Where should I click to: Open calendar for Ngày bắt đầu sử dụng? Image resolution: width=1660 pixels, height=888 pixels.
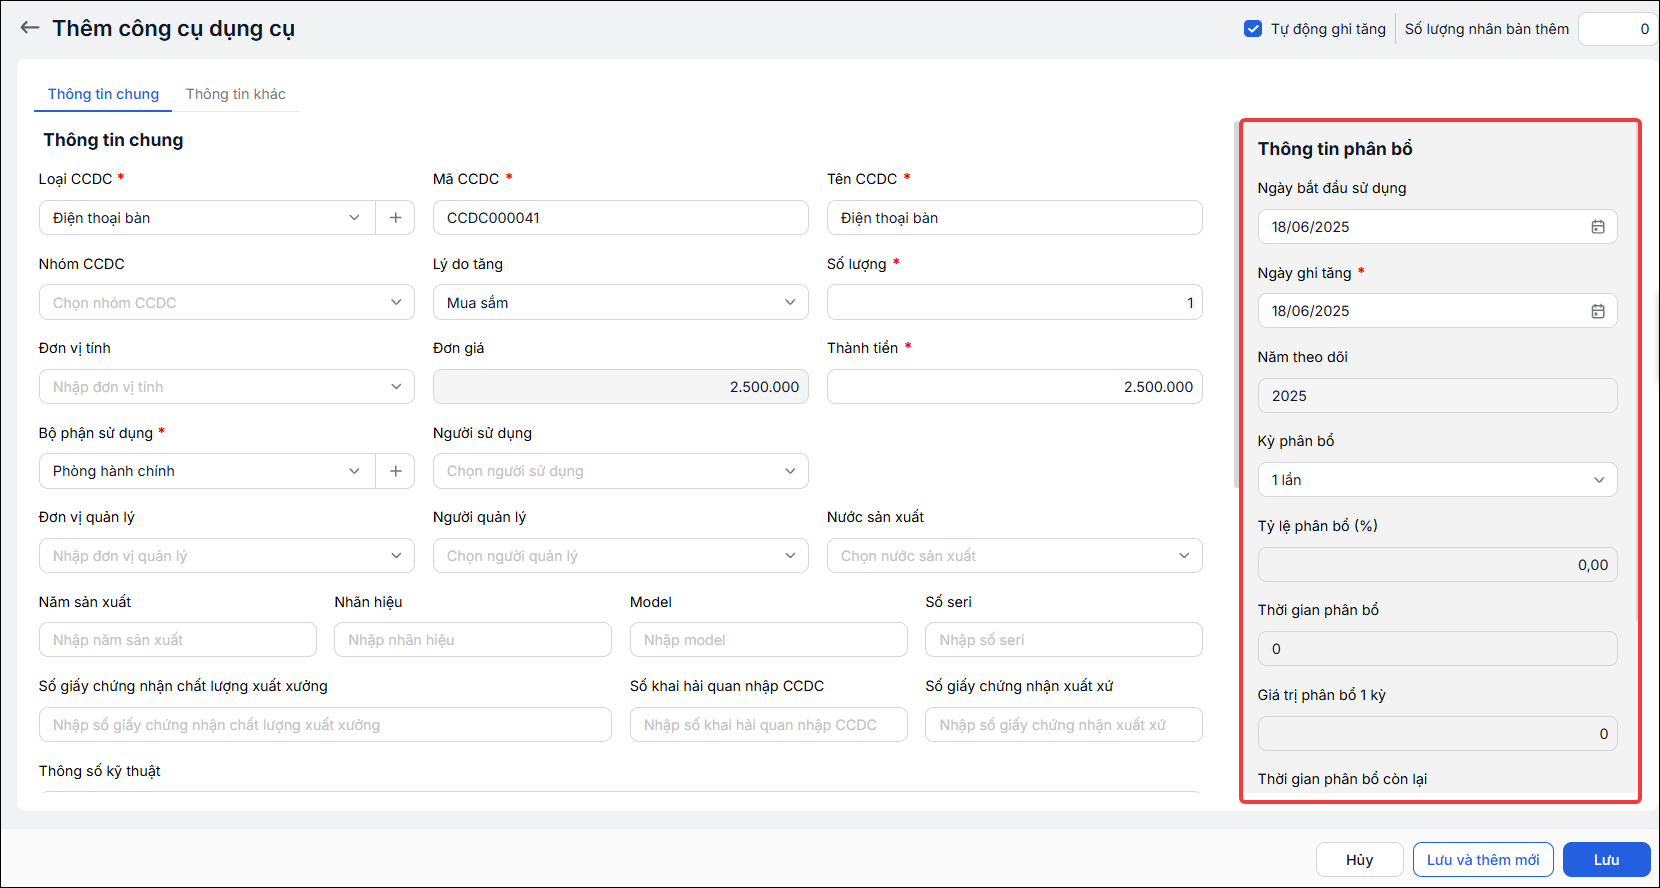point(1598,227)
